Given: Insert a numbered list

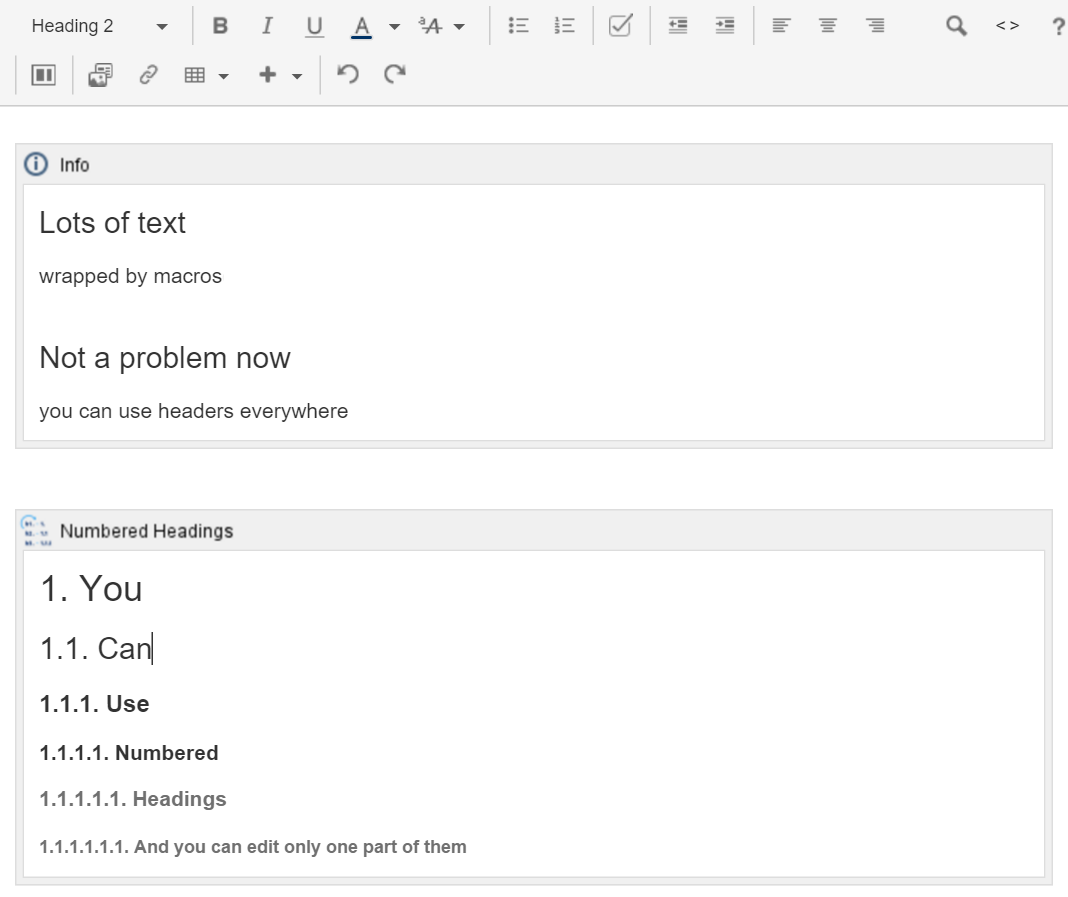Looking at the screenshot, I should (564, 27).
